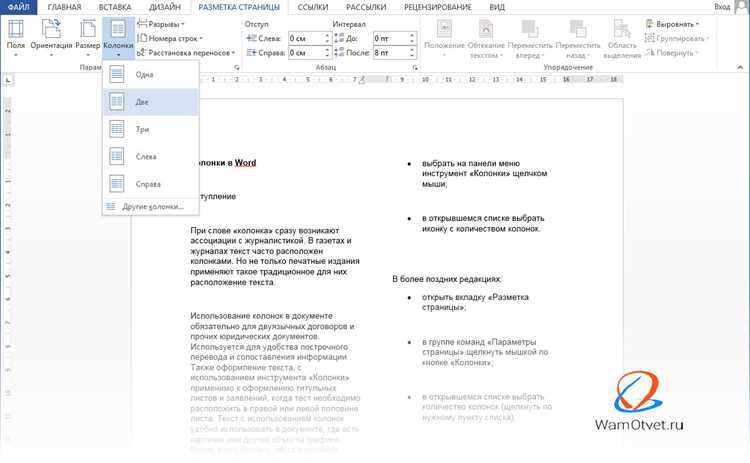Image resolution: width=750 pixels, height=463 pixels.
Task: Choose the Одна single-column option
Action: pos(151,74)
